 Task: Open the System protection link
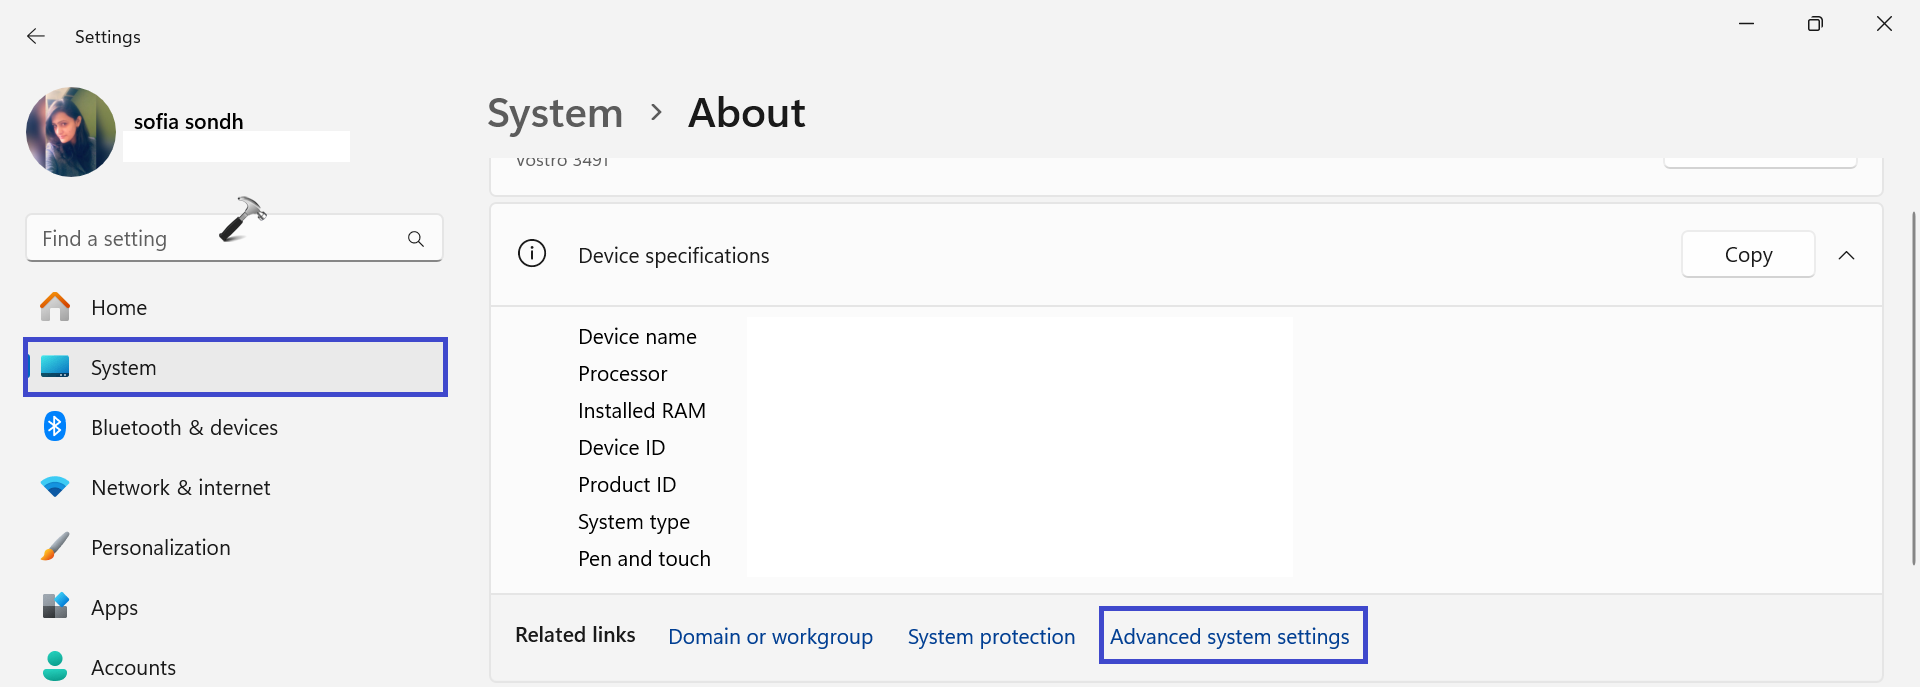(991, 637)
